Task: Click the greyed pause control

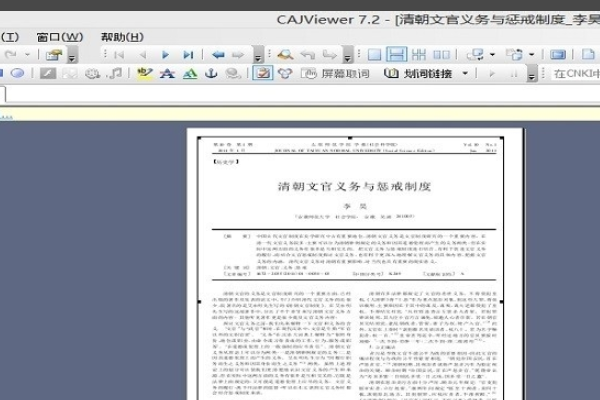Action: pos(514,73)
